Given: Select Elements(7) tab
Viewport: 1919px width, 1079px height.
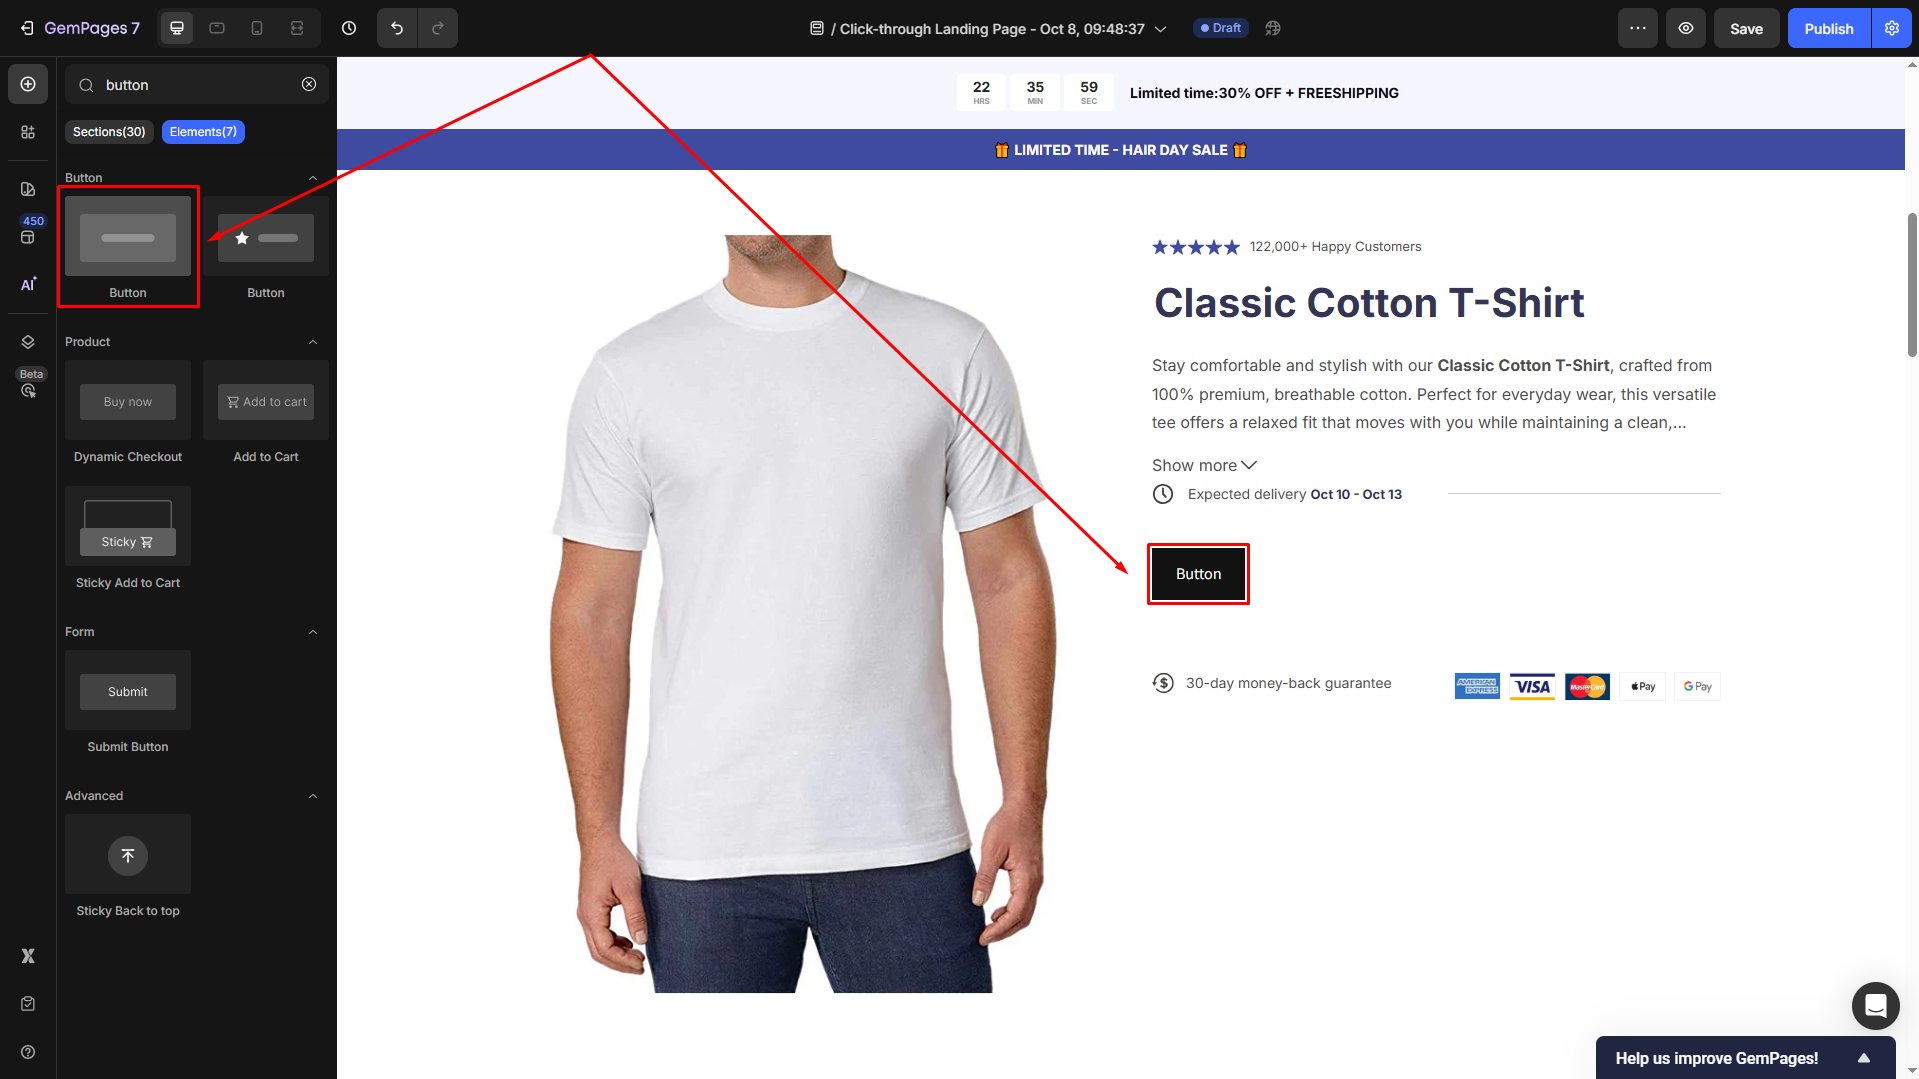Looking at the screenshot, I should tap(203, 132).
